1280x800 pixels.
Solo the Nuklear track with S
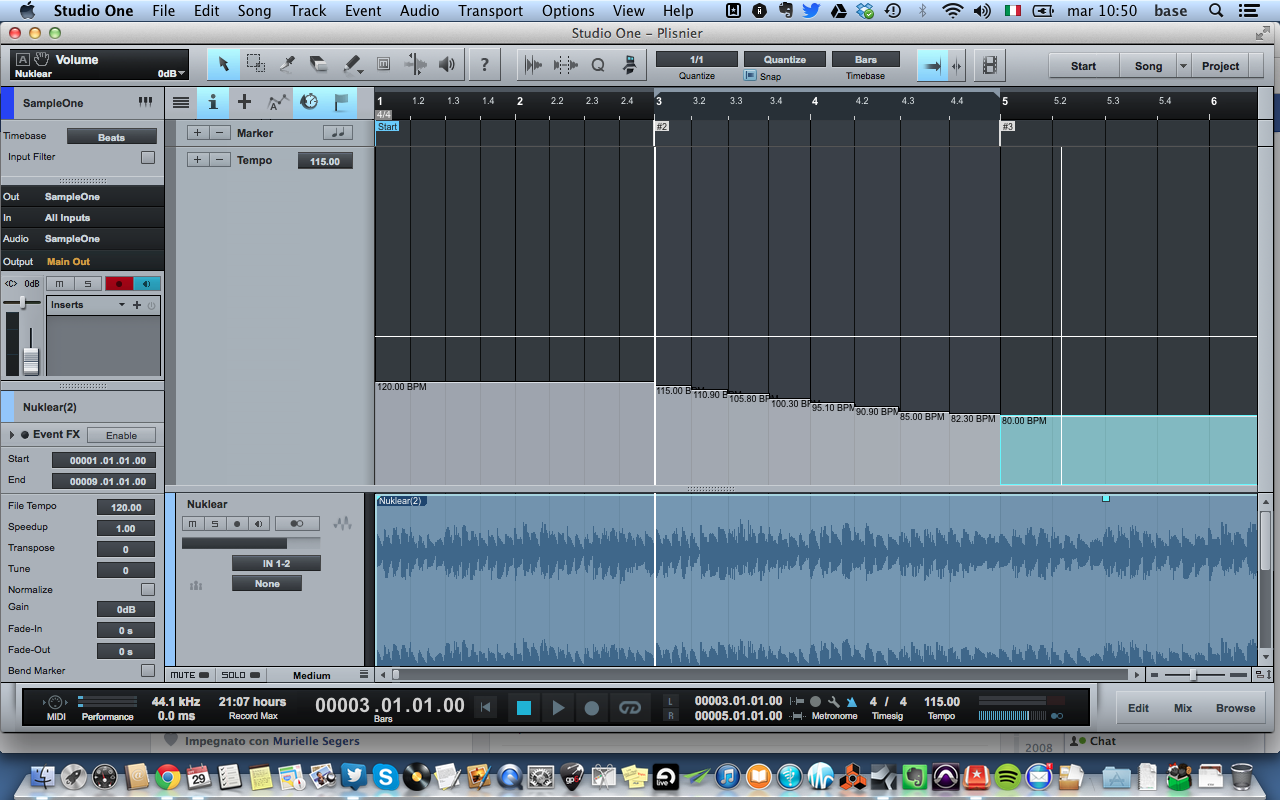tap(214, 523)
